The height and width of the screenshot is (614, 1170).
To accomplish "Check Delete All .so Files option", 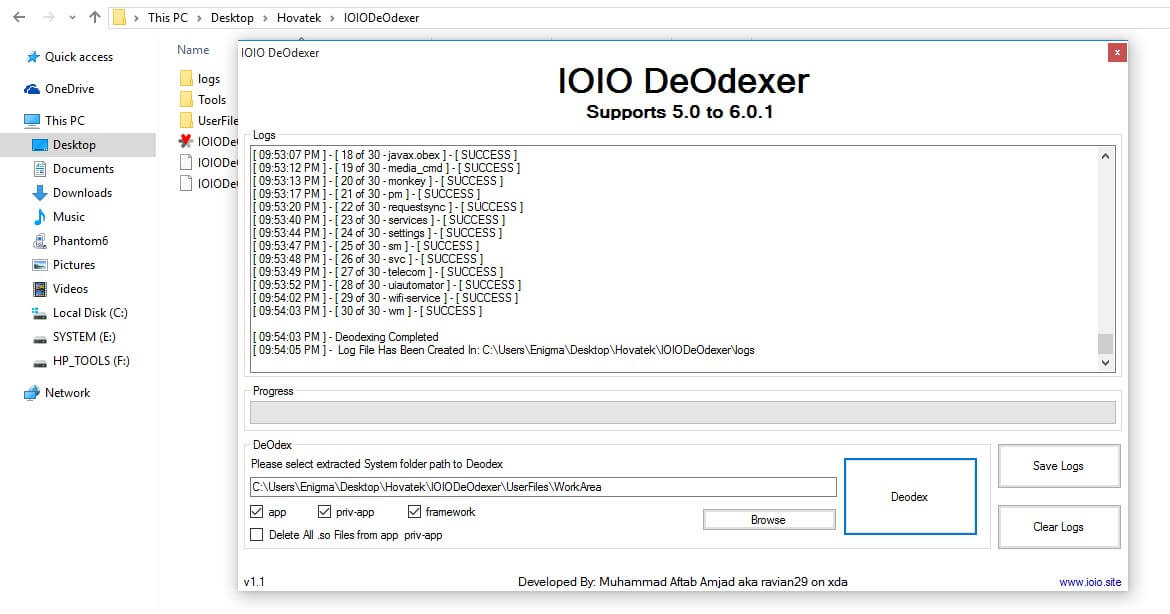I will [257, 534].
